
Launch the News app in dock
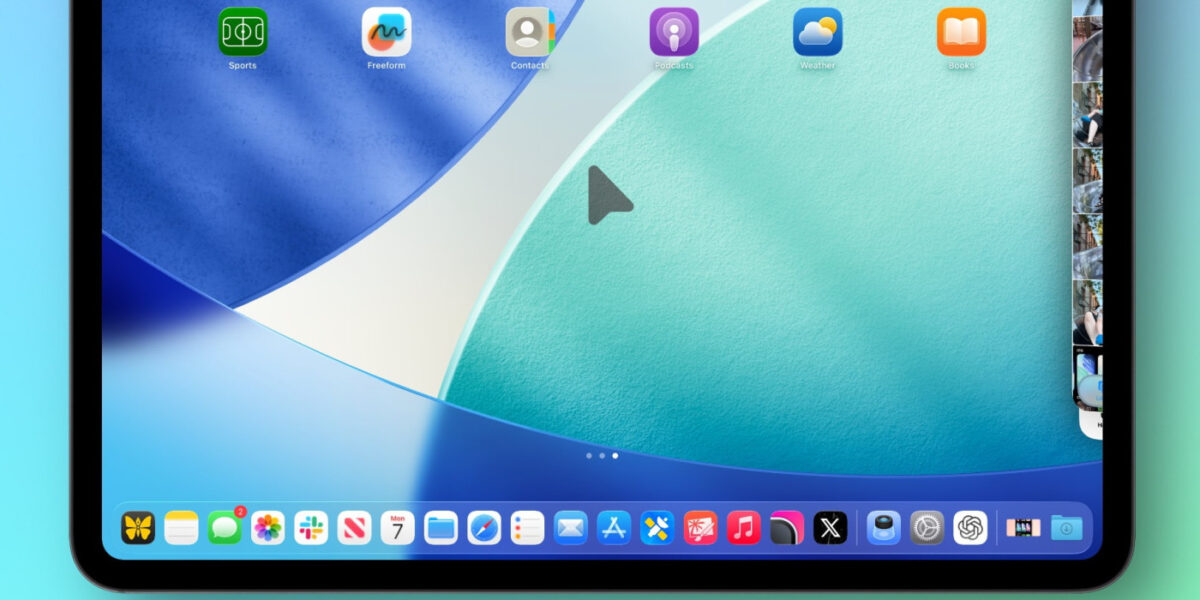pyautogui.click(x=354, y=527)
